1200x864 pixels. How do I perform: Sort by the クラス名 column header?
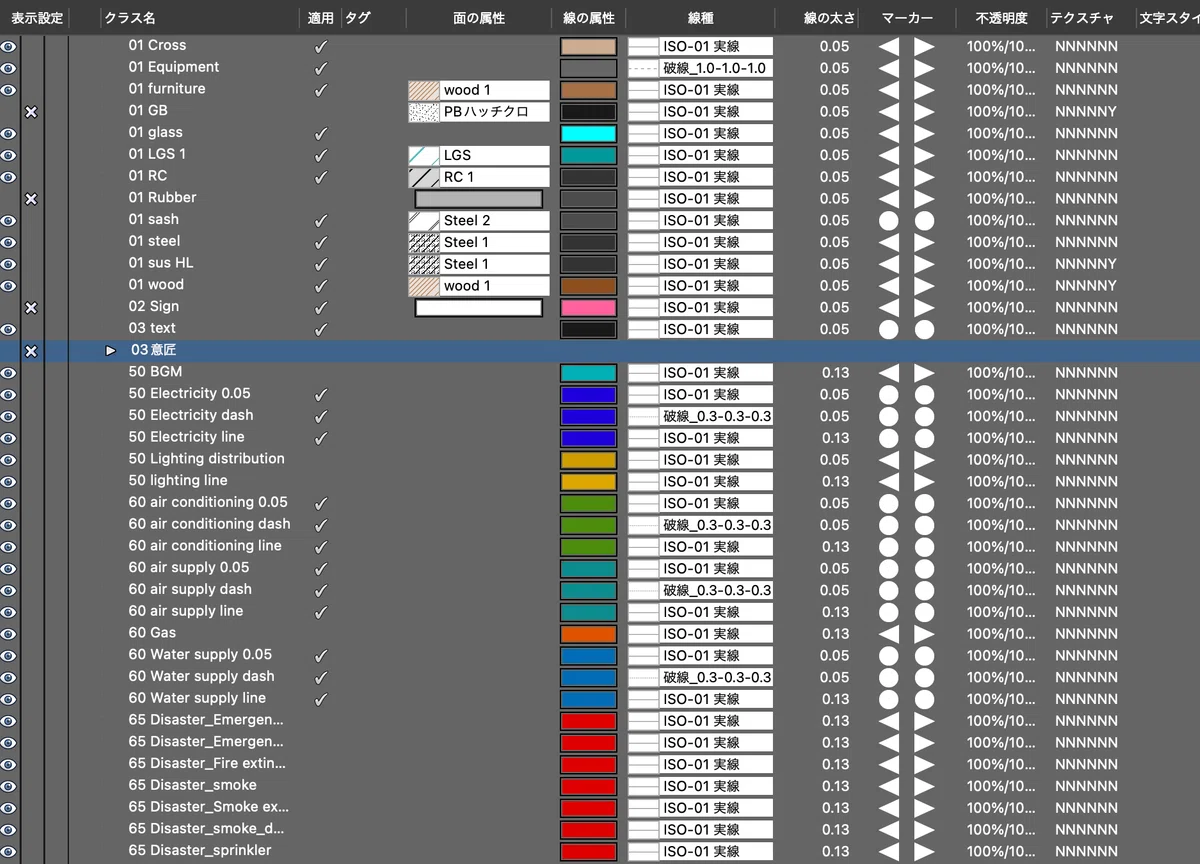pyautogui.click(x=130, y=18)
